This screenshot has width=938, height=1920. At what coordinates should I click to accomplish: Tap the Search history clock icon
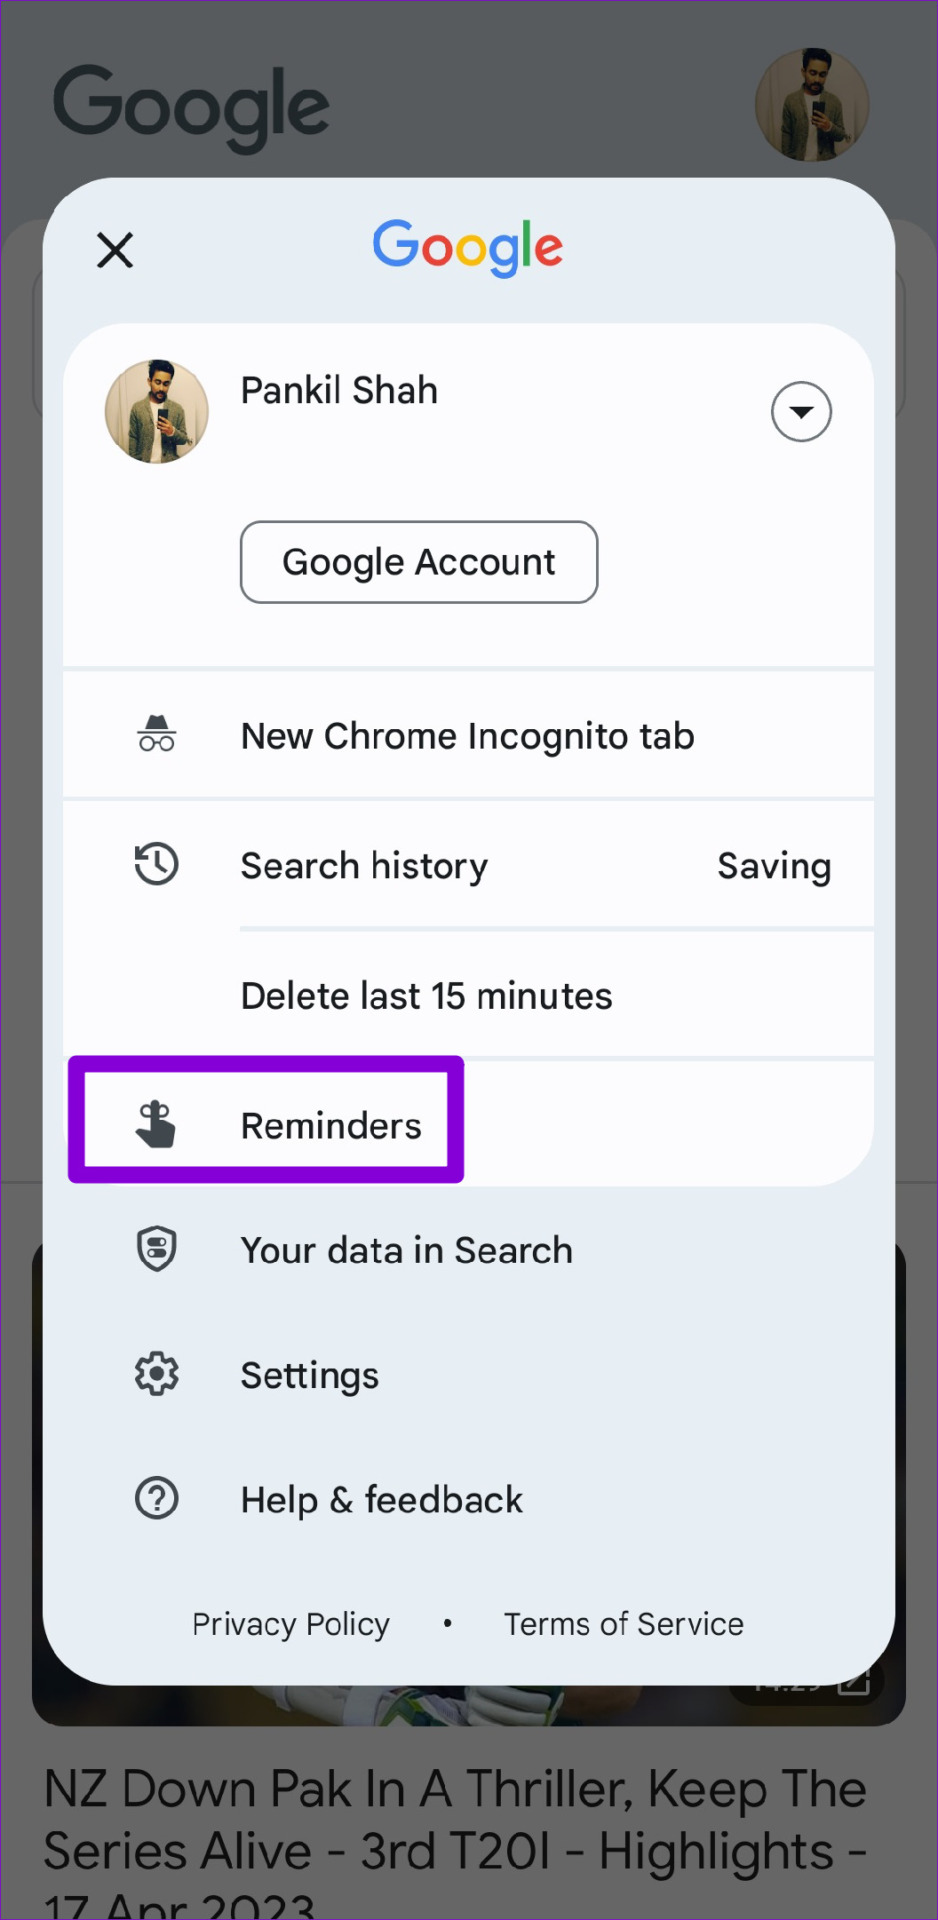click(x=156, y=864)
